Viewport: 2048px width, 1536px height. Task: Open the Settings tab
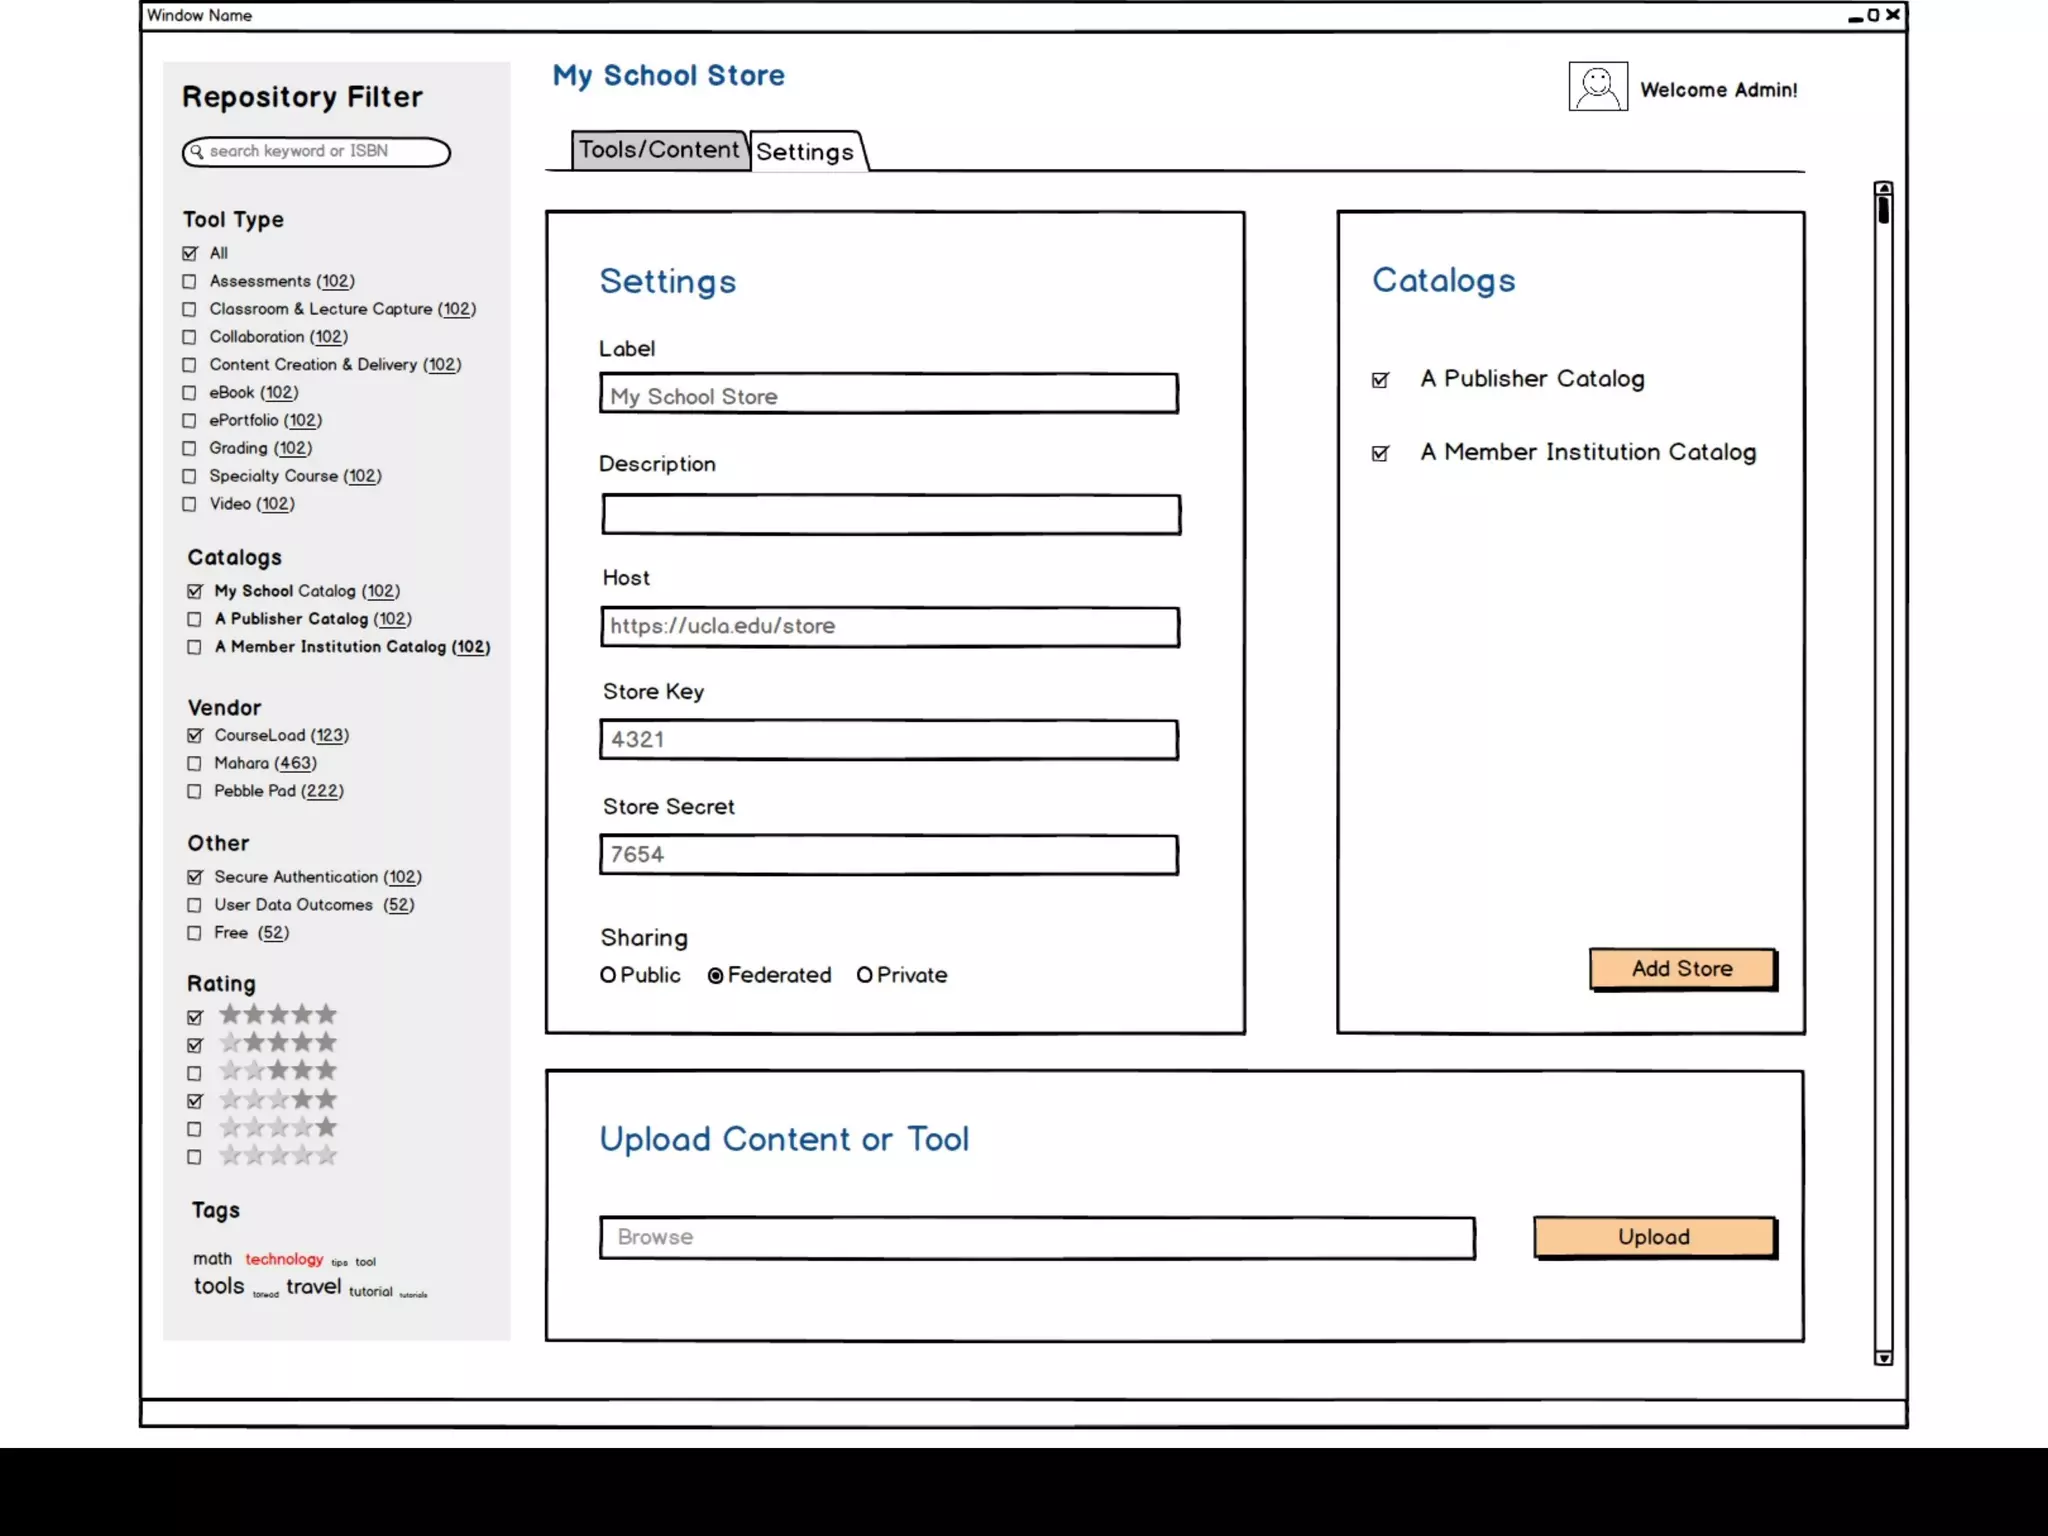[x=805, y=152]
